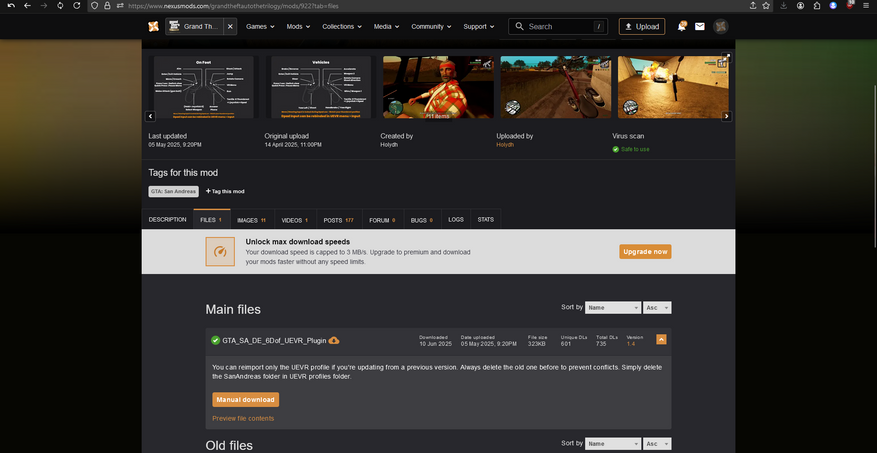Expand the gallery to fullscreen icon
877x453 pixels.
pos(727,57)
